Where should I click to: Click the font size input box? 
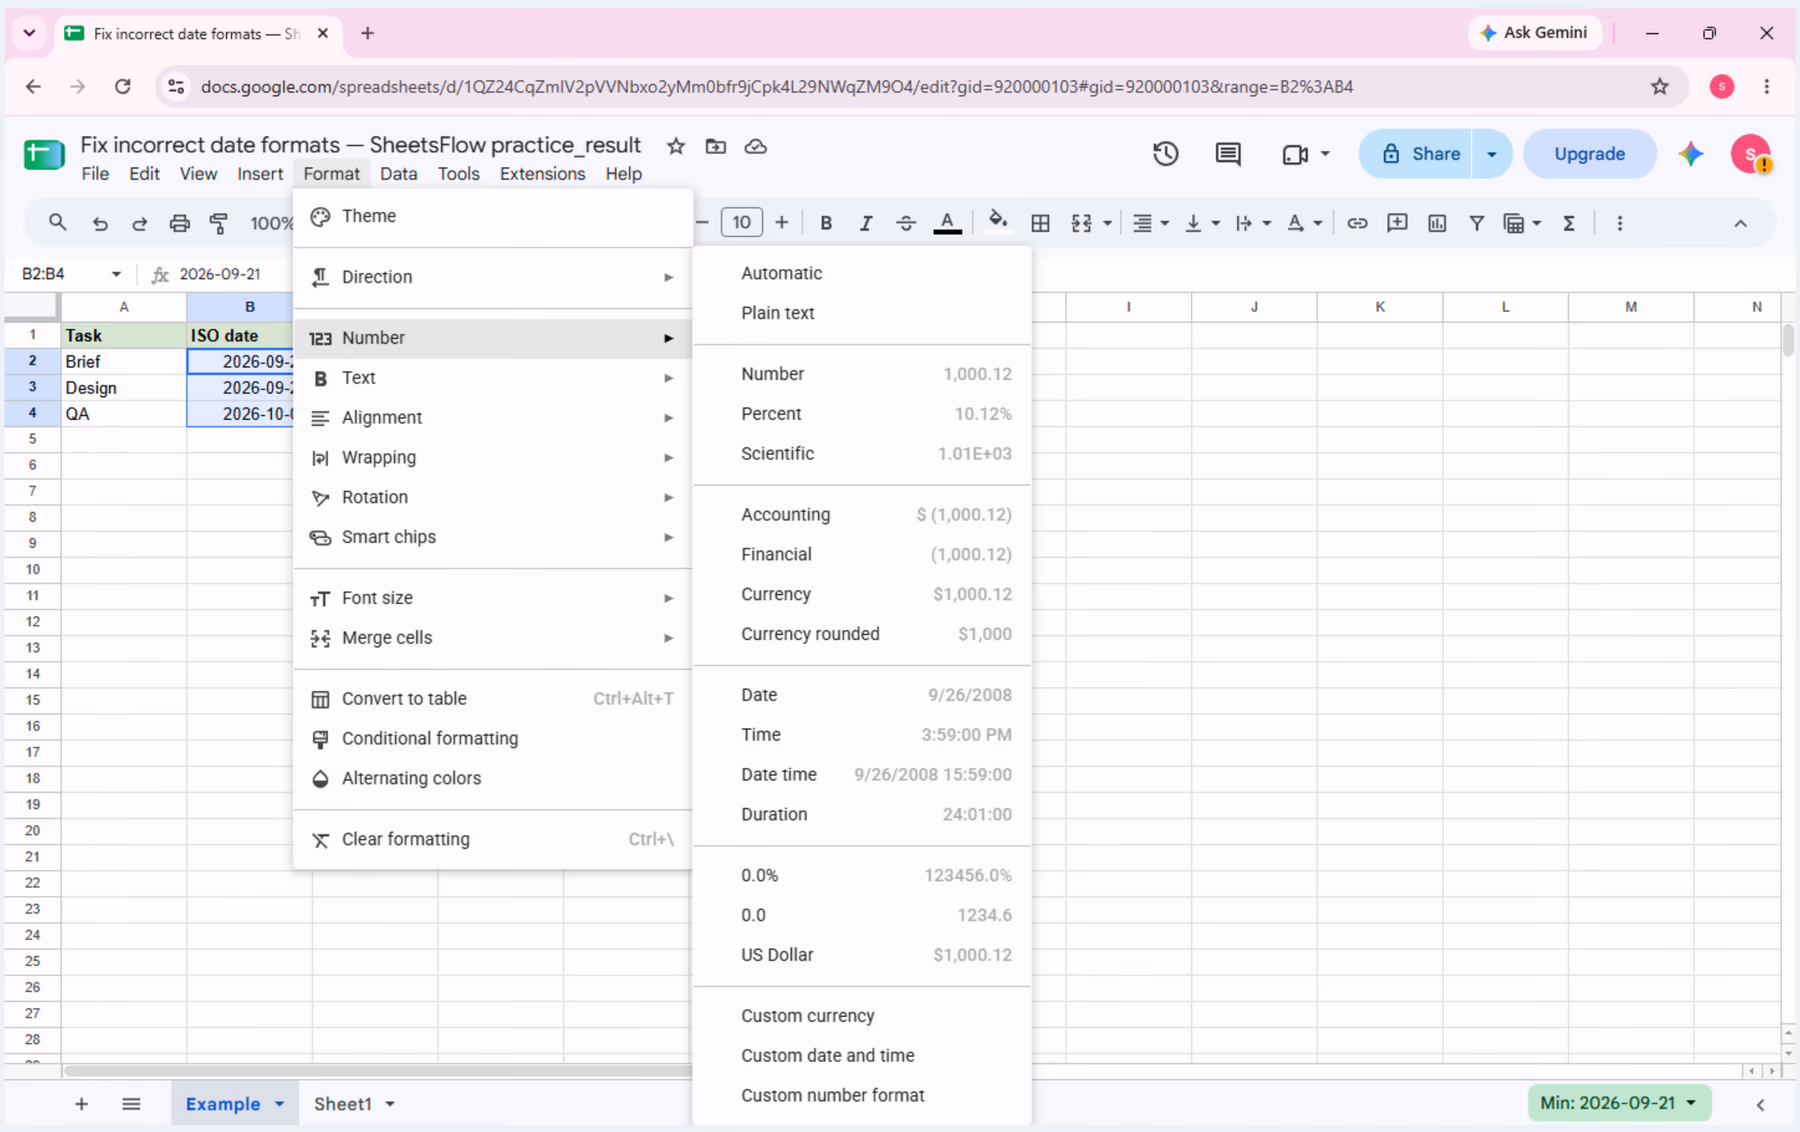pos(741,222)
